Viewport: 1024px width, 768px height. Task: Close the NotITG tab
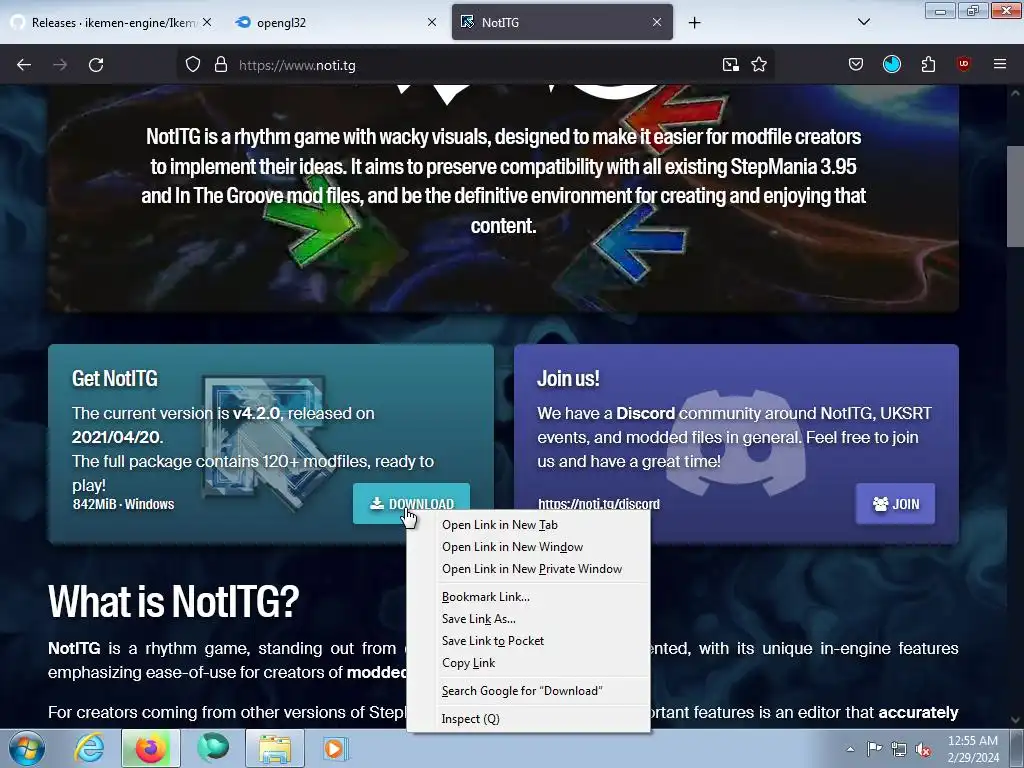(657, 22)
